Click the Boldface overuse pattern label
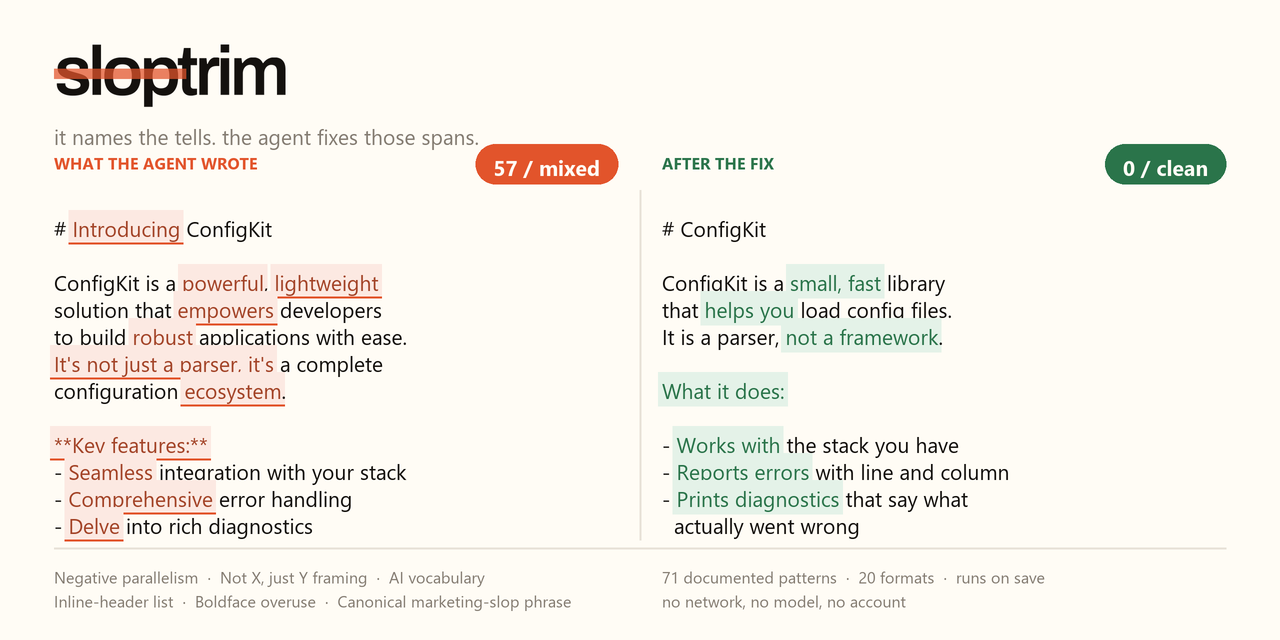 point(255,602)
